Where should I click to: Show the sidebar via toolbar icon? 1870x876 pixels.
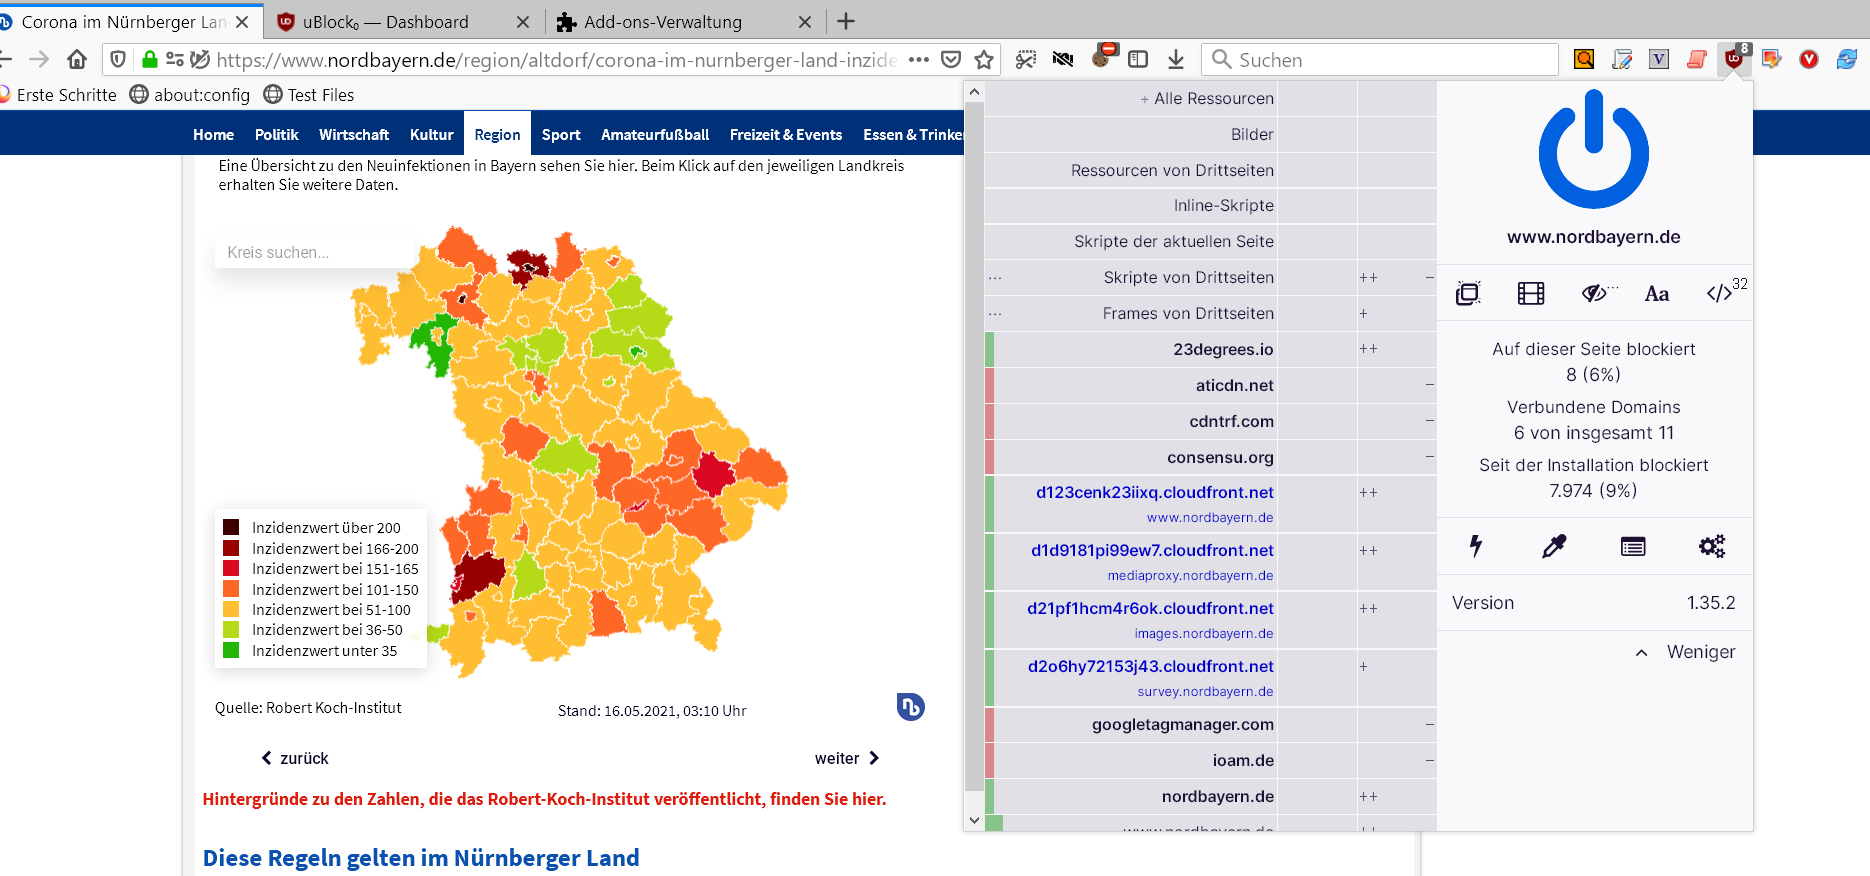(1138, 60)
